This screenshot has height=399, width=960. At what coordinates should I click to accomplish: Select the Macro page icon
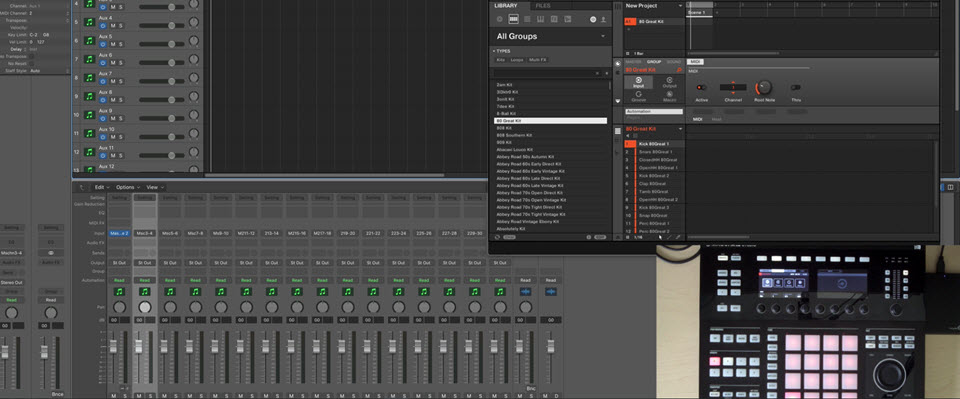pyautogui.click(x=669, y=96)
